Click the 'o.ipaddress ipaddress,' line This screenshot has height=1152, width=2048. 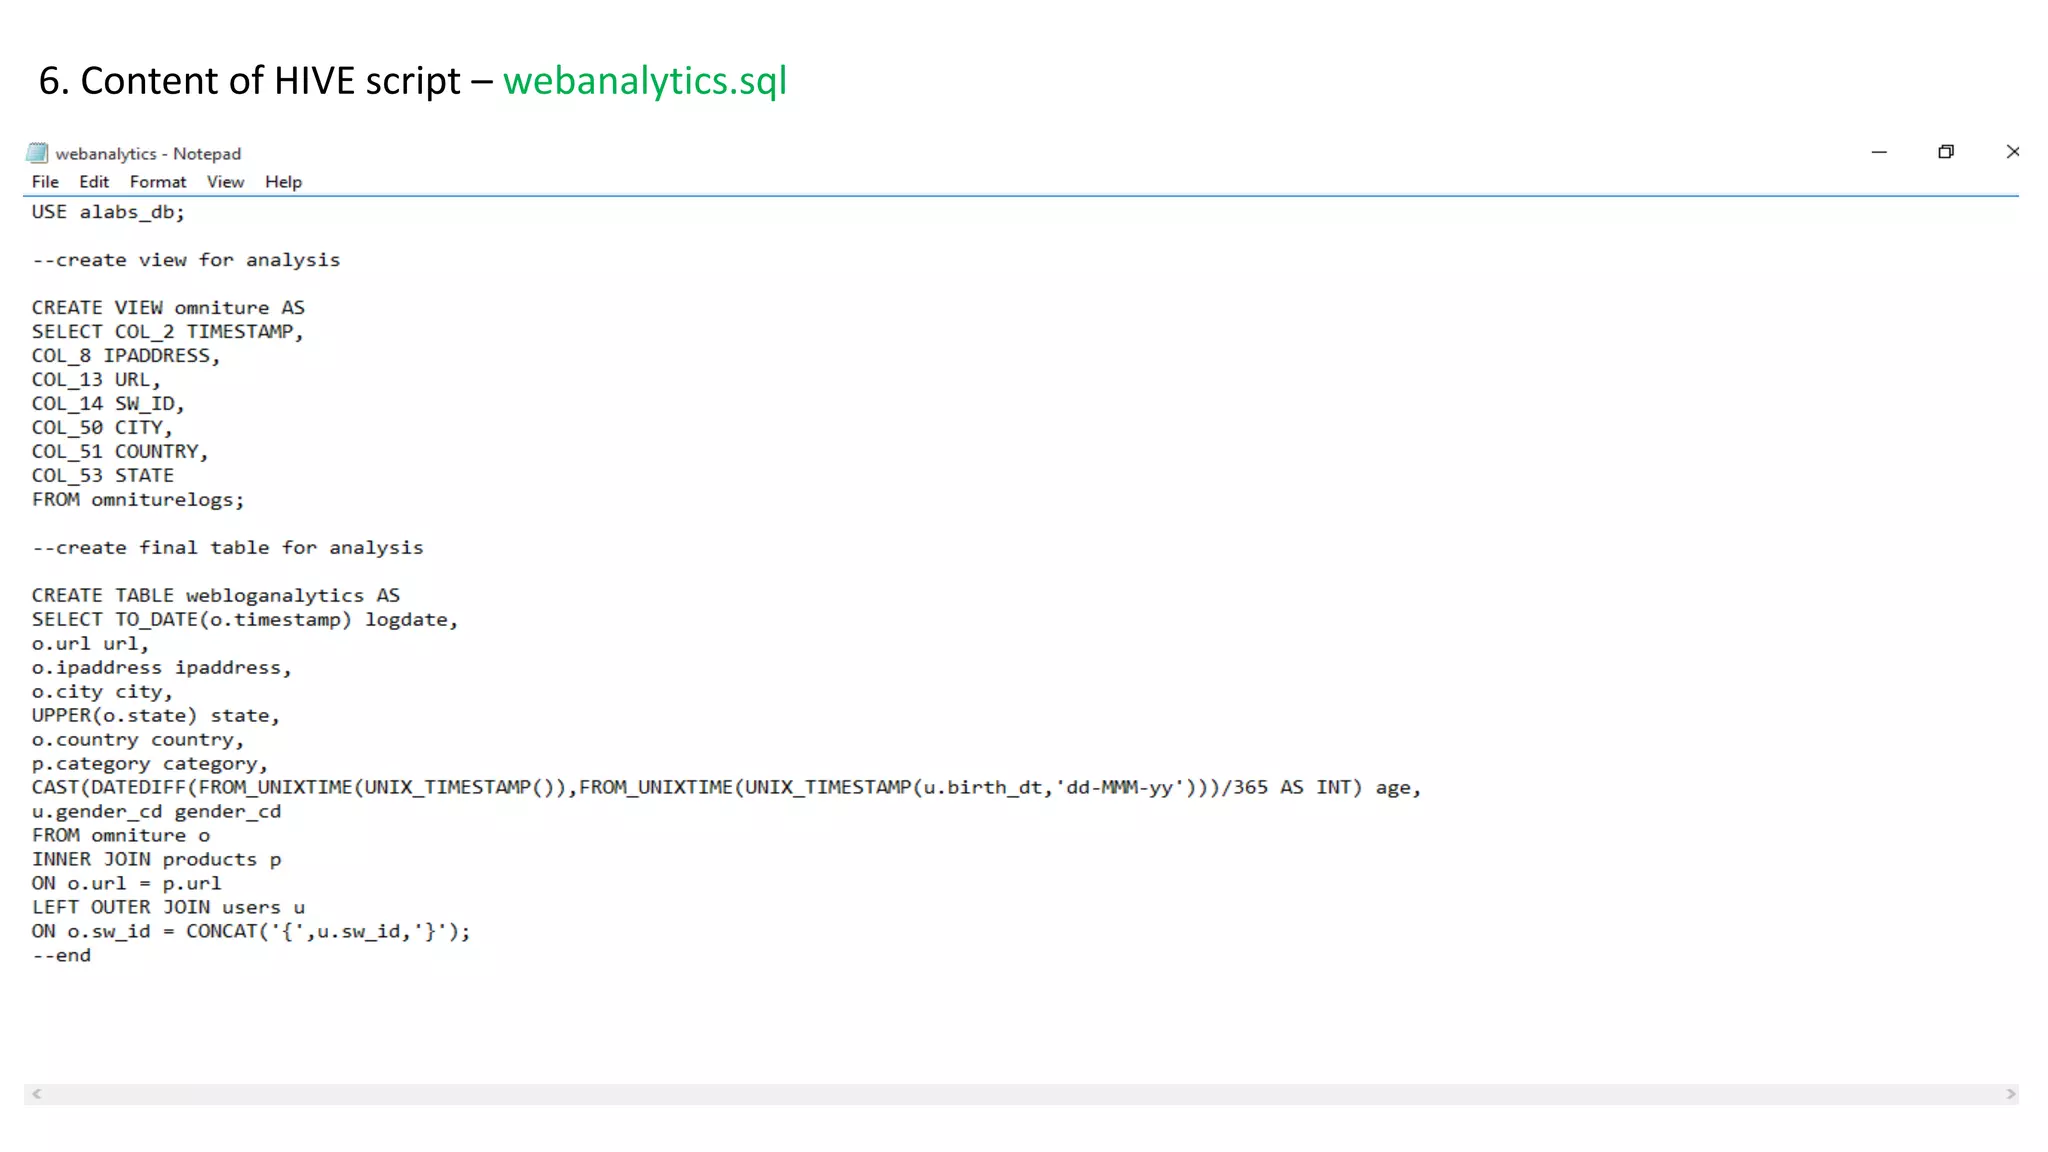tap(161, 668)
